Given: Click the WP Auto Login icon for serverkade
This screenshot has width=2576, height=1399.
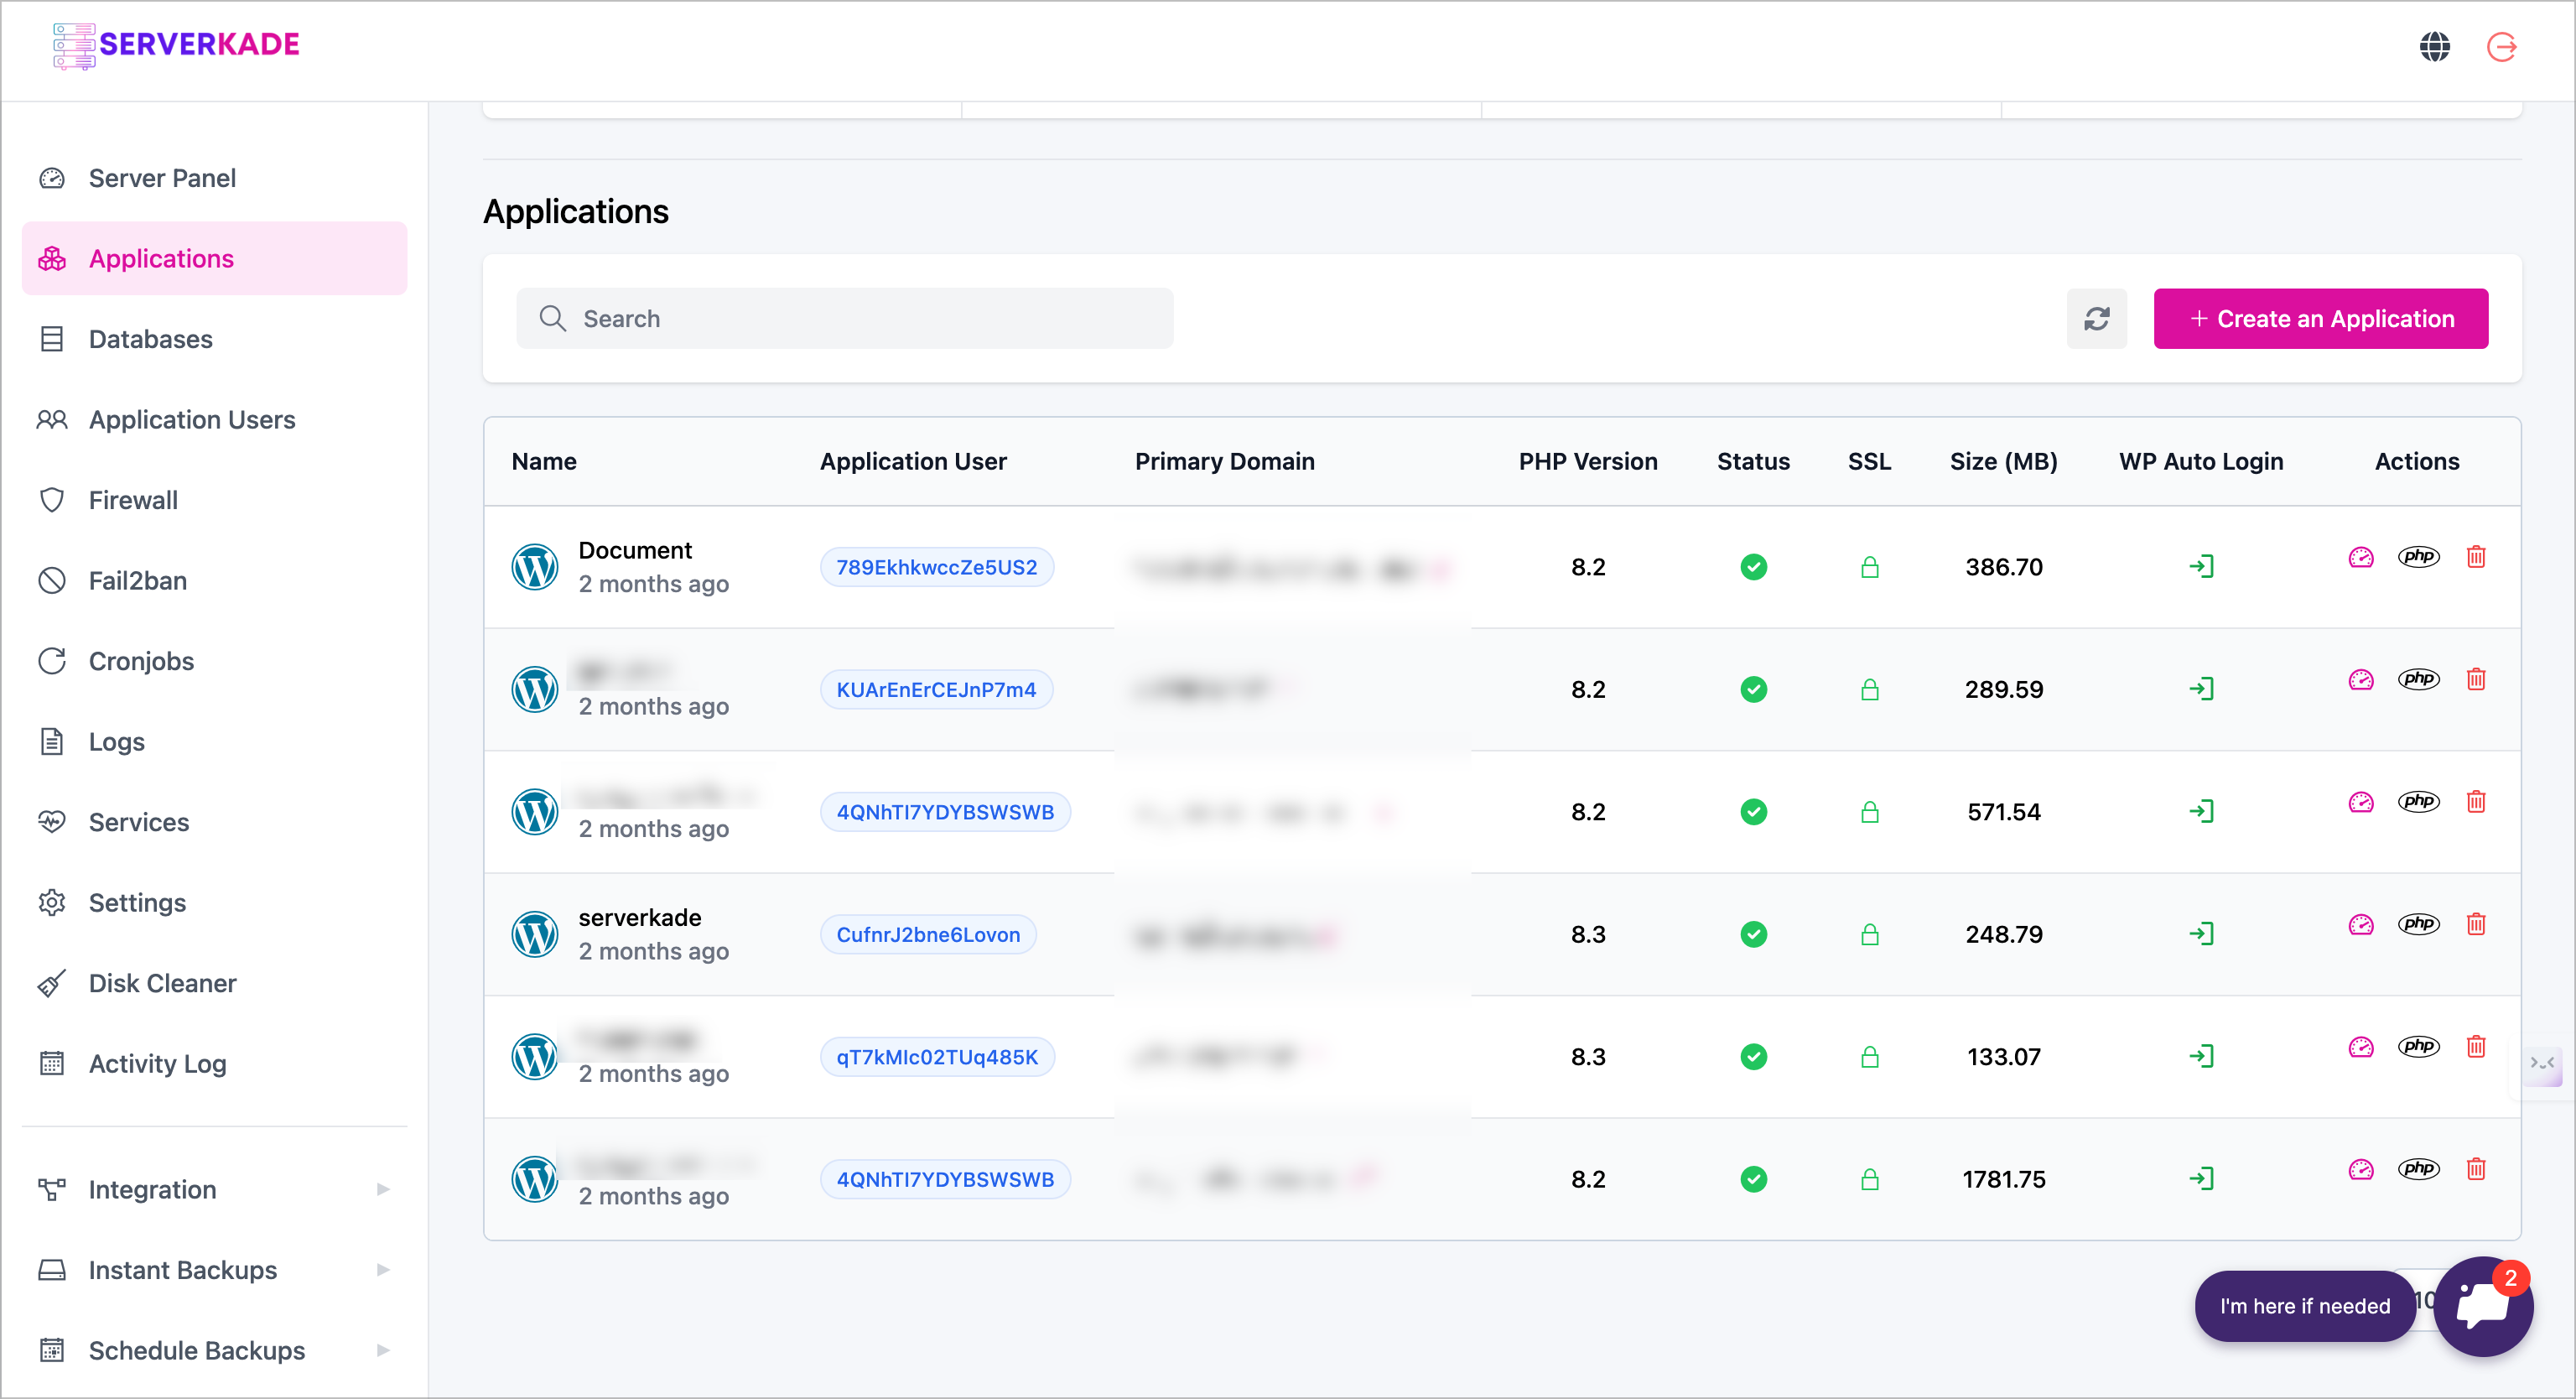Looking at the screenshot, I should click(2200, 932).
